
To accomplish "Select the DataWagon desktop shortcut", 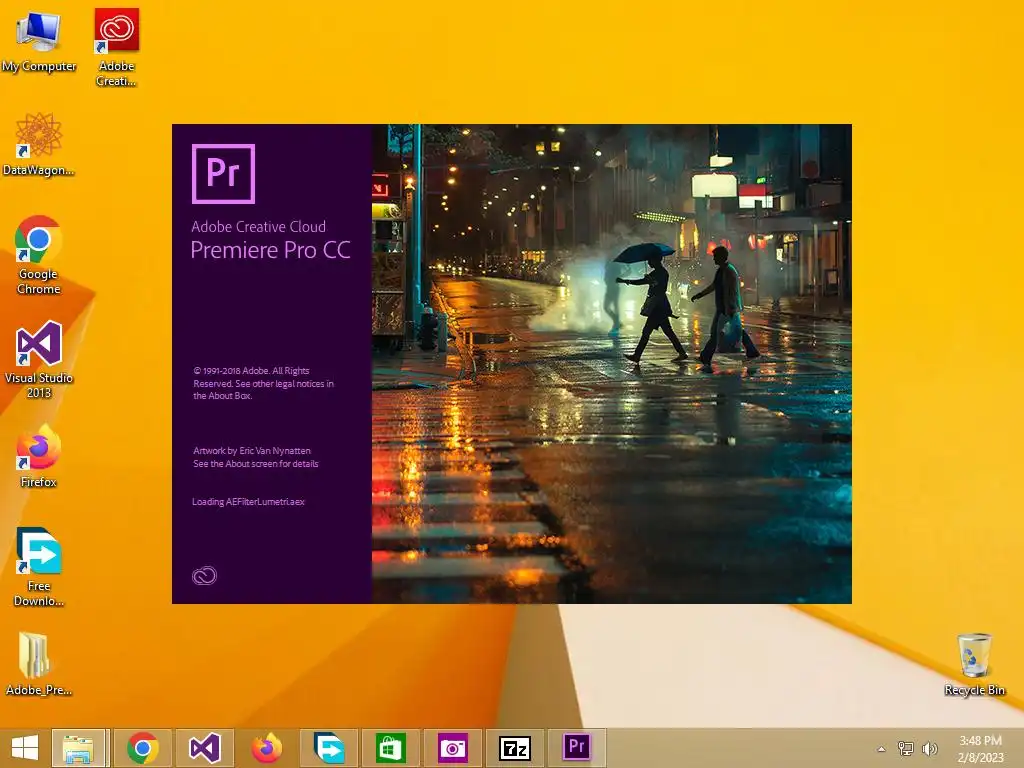I will click(x=39, y=144).
